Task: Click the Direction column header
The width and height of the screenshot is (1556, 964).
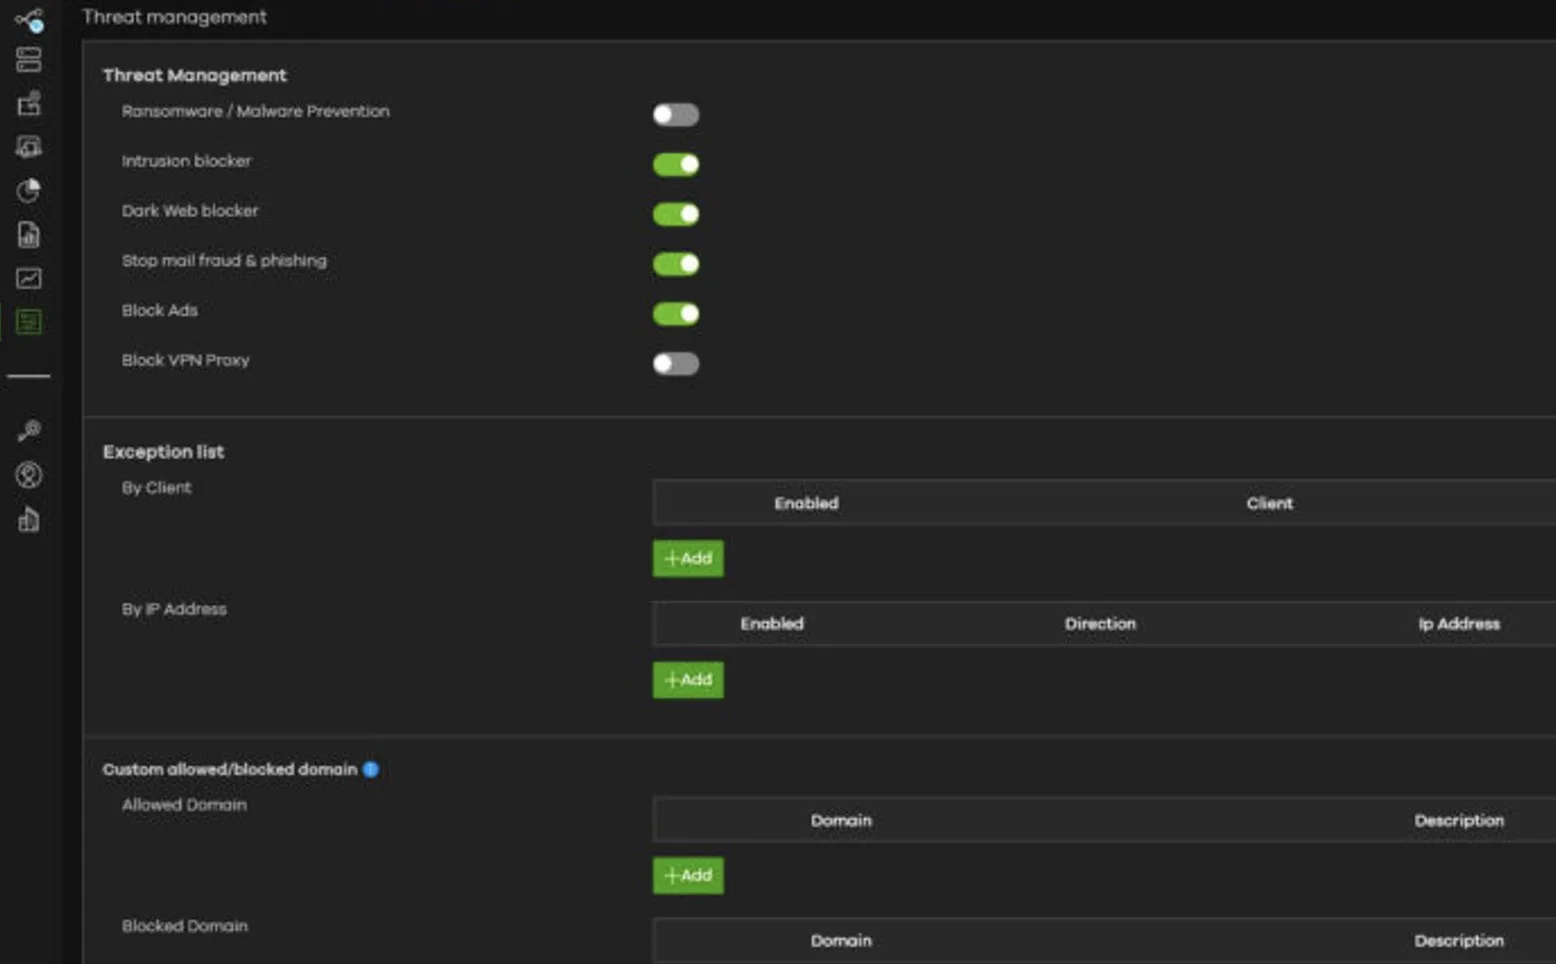Action: [1100, 623]
